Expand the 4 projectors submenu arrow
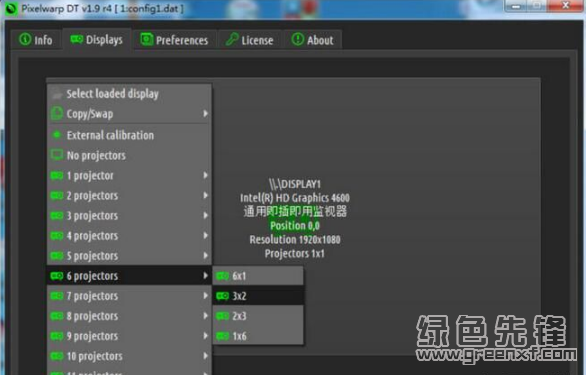This screenshot has width=586, height=375. 205,236
